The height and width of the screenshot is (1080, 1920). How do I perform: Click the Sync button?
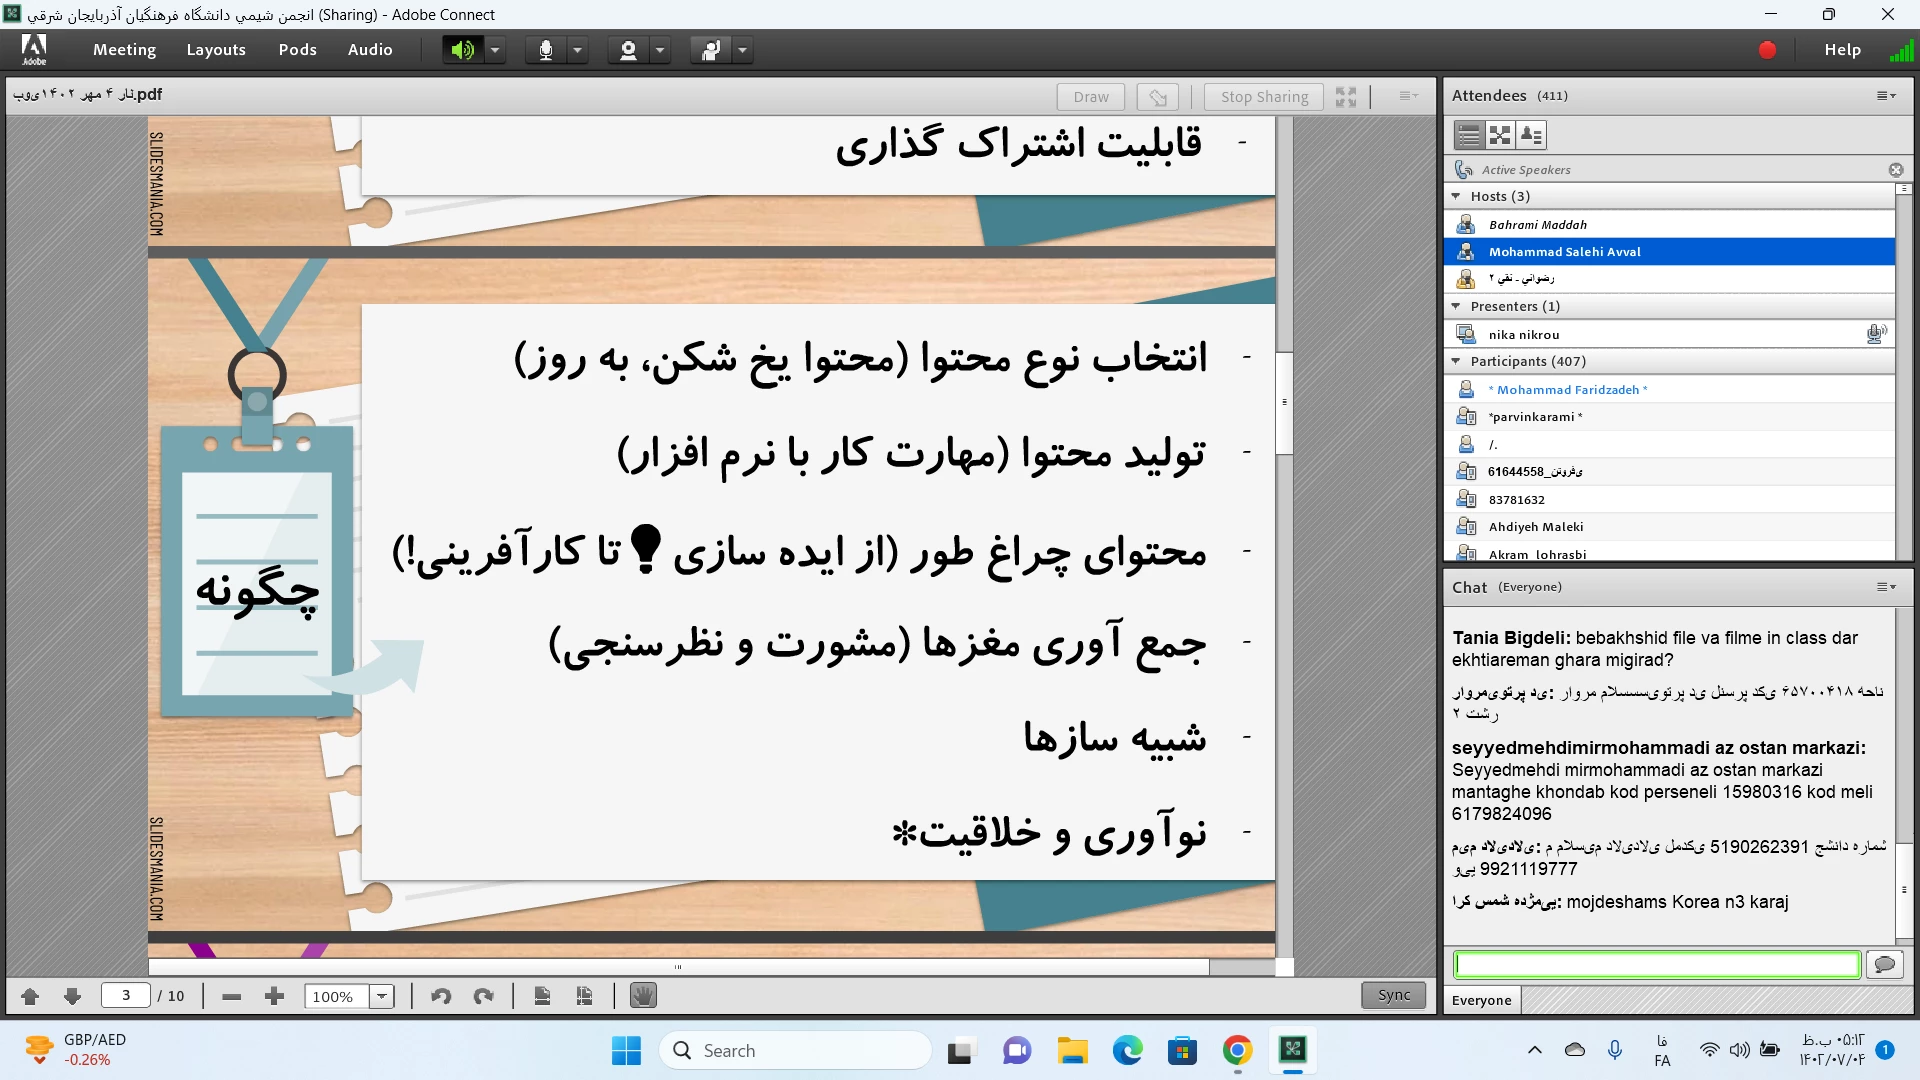coord(1393,995)
